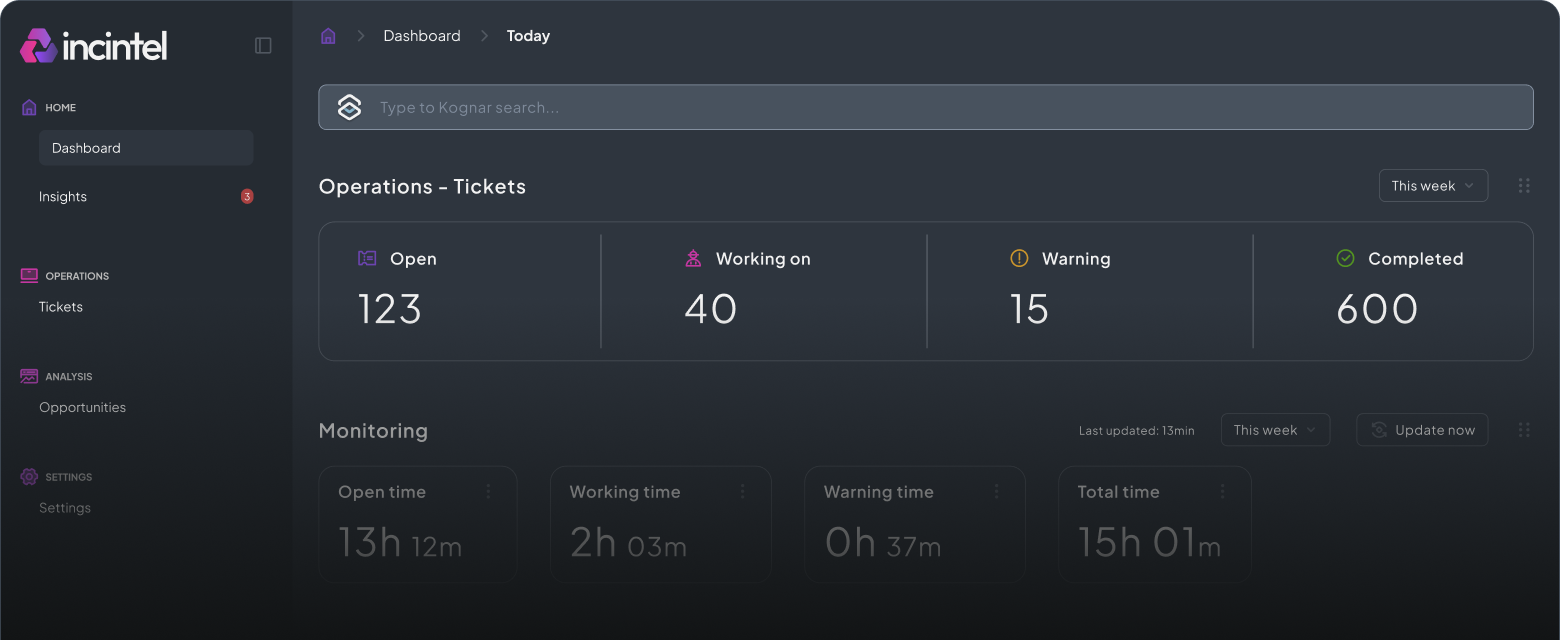Open the This week dropdown for Operations Tickets
Viewport: 1560px width, 640px height.
pos(1433,185)
